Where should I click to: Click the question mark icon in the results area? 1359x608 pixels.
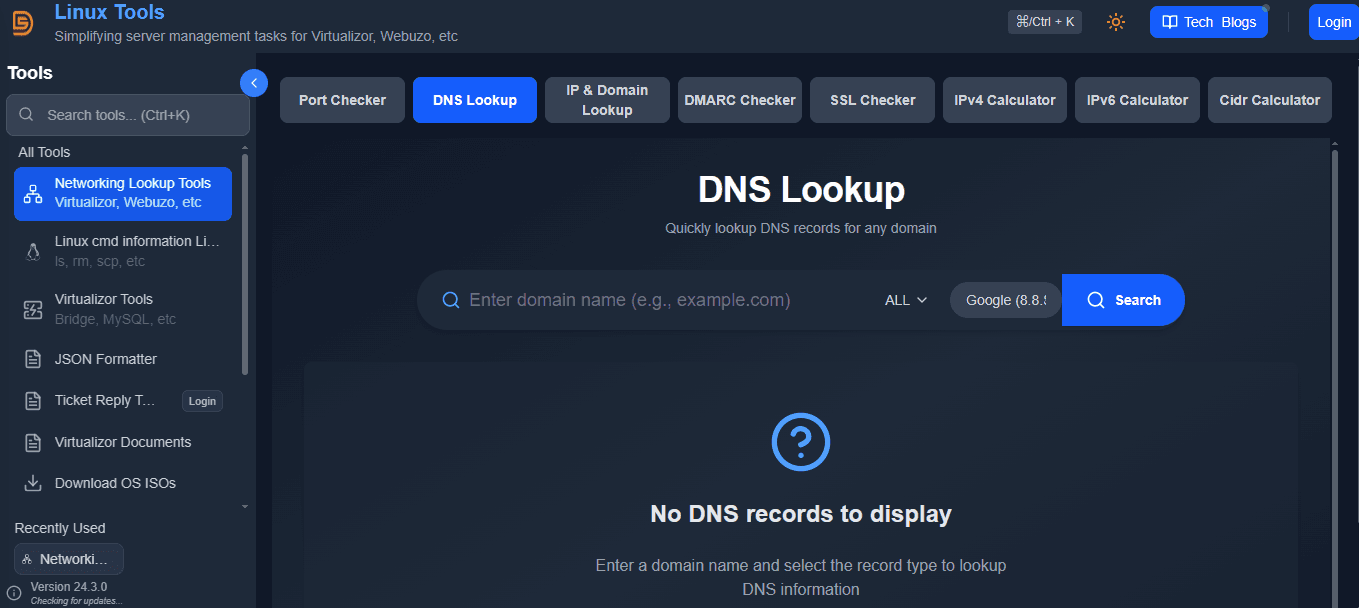[801, 441]
